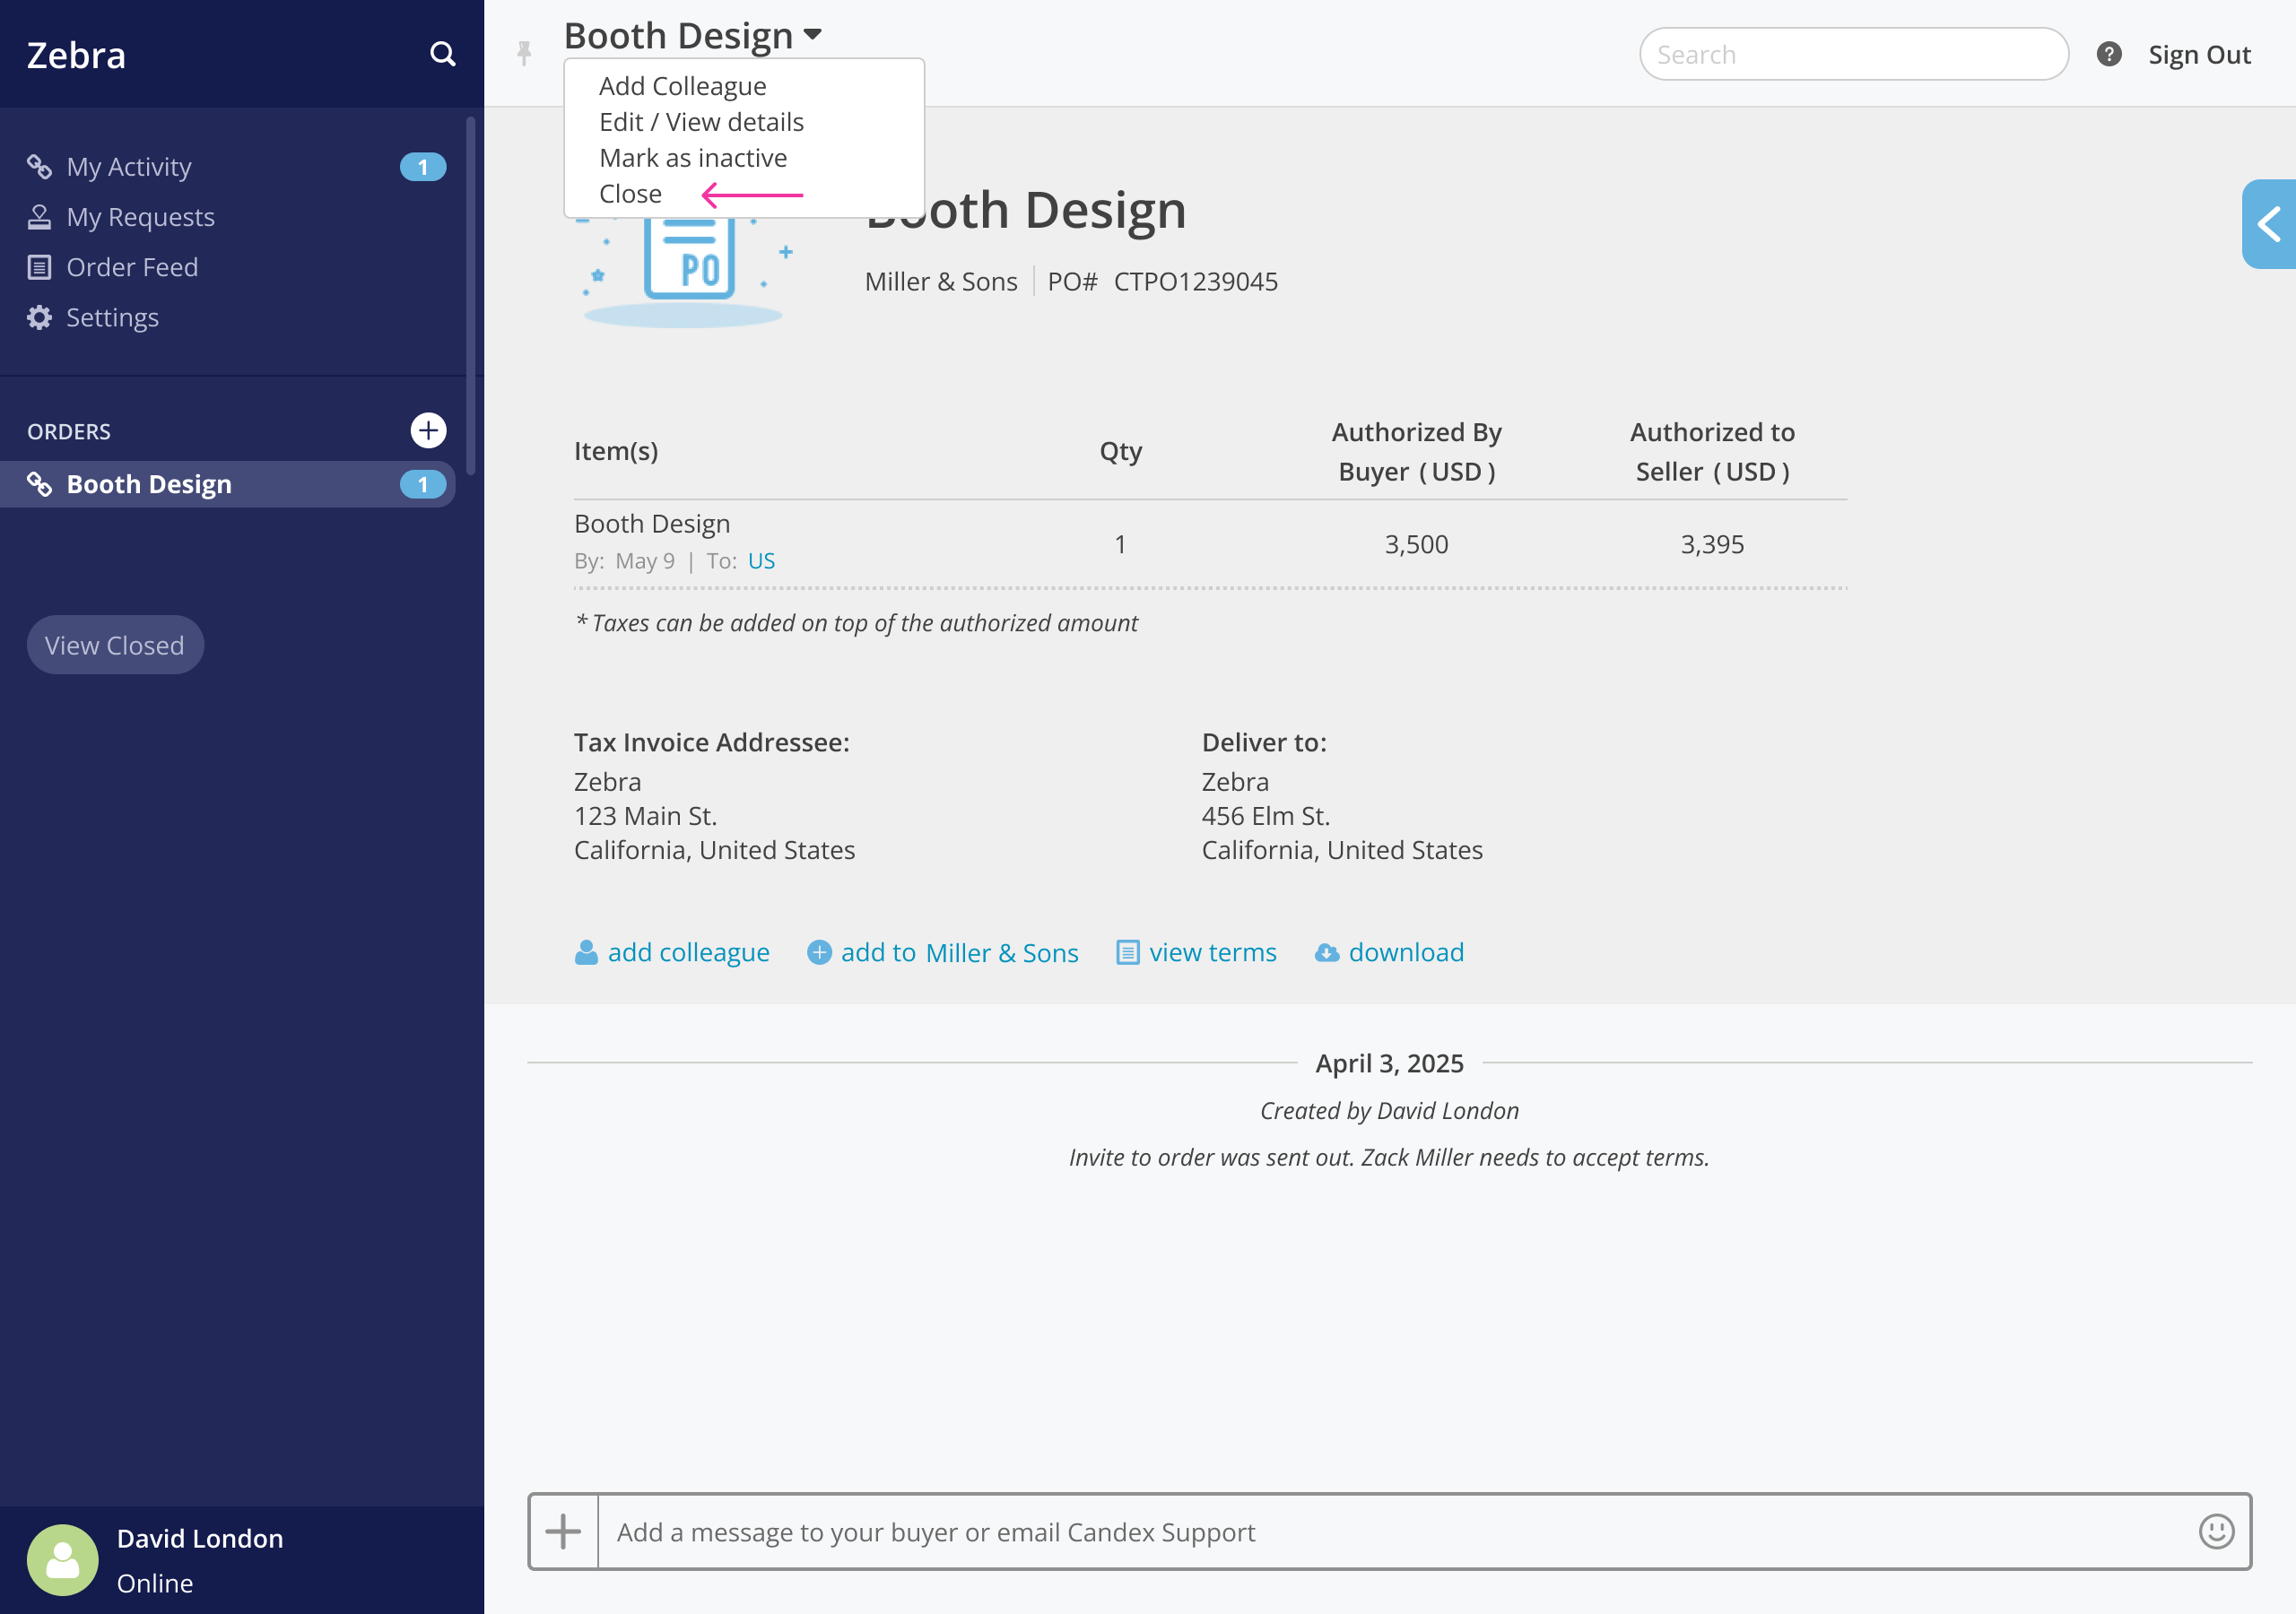Click the sidebar search magnifier icon
The height and width of the screenshot is (1614, 2296).
click(442, 54)
